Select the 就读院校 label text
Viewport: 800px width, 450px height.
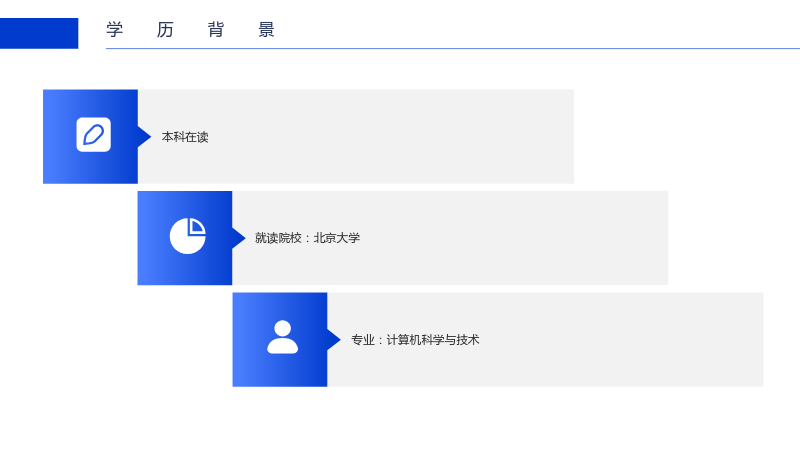279,238
